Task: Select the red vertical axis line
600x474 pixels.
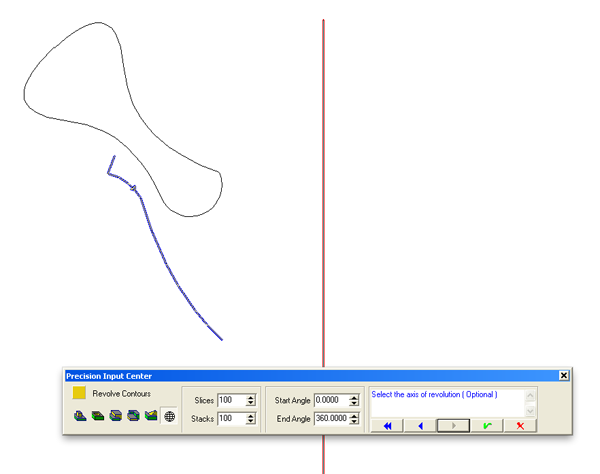Action: pos(323,191)
